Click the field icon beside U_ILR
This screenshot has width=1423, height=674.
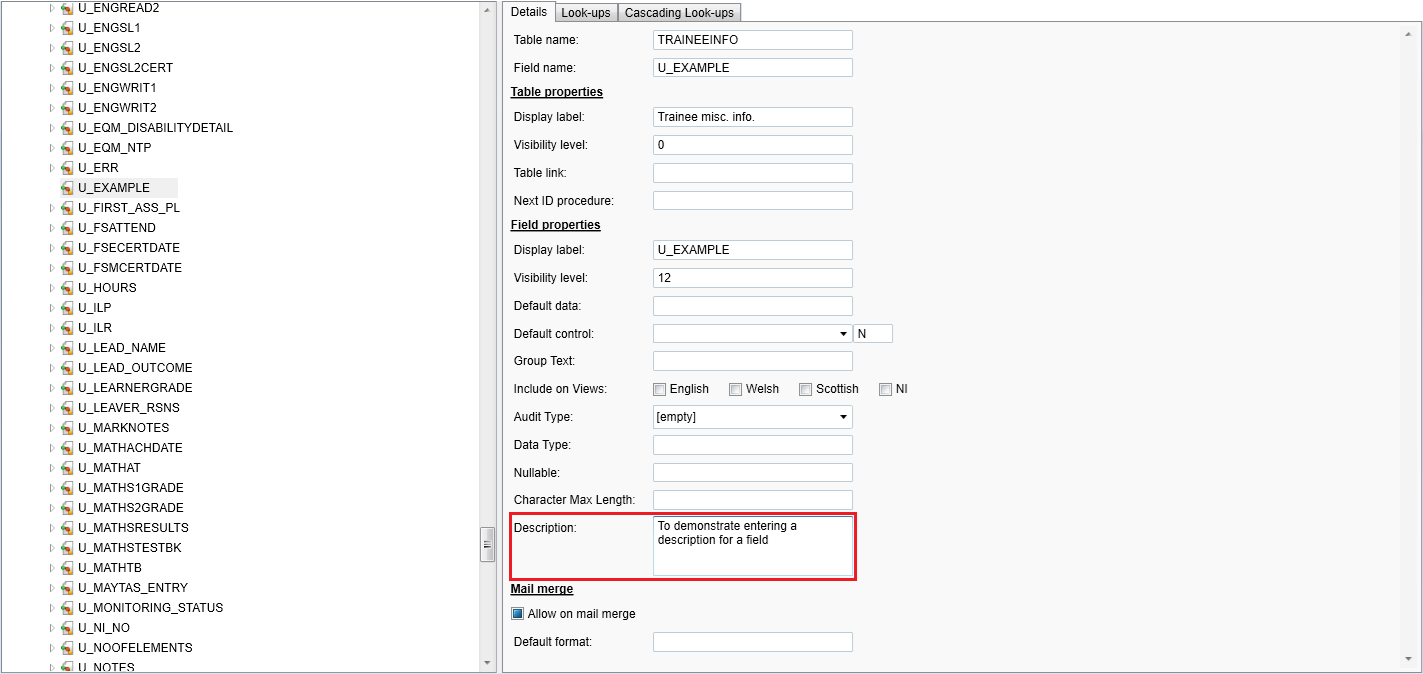(67, 328)
